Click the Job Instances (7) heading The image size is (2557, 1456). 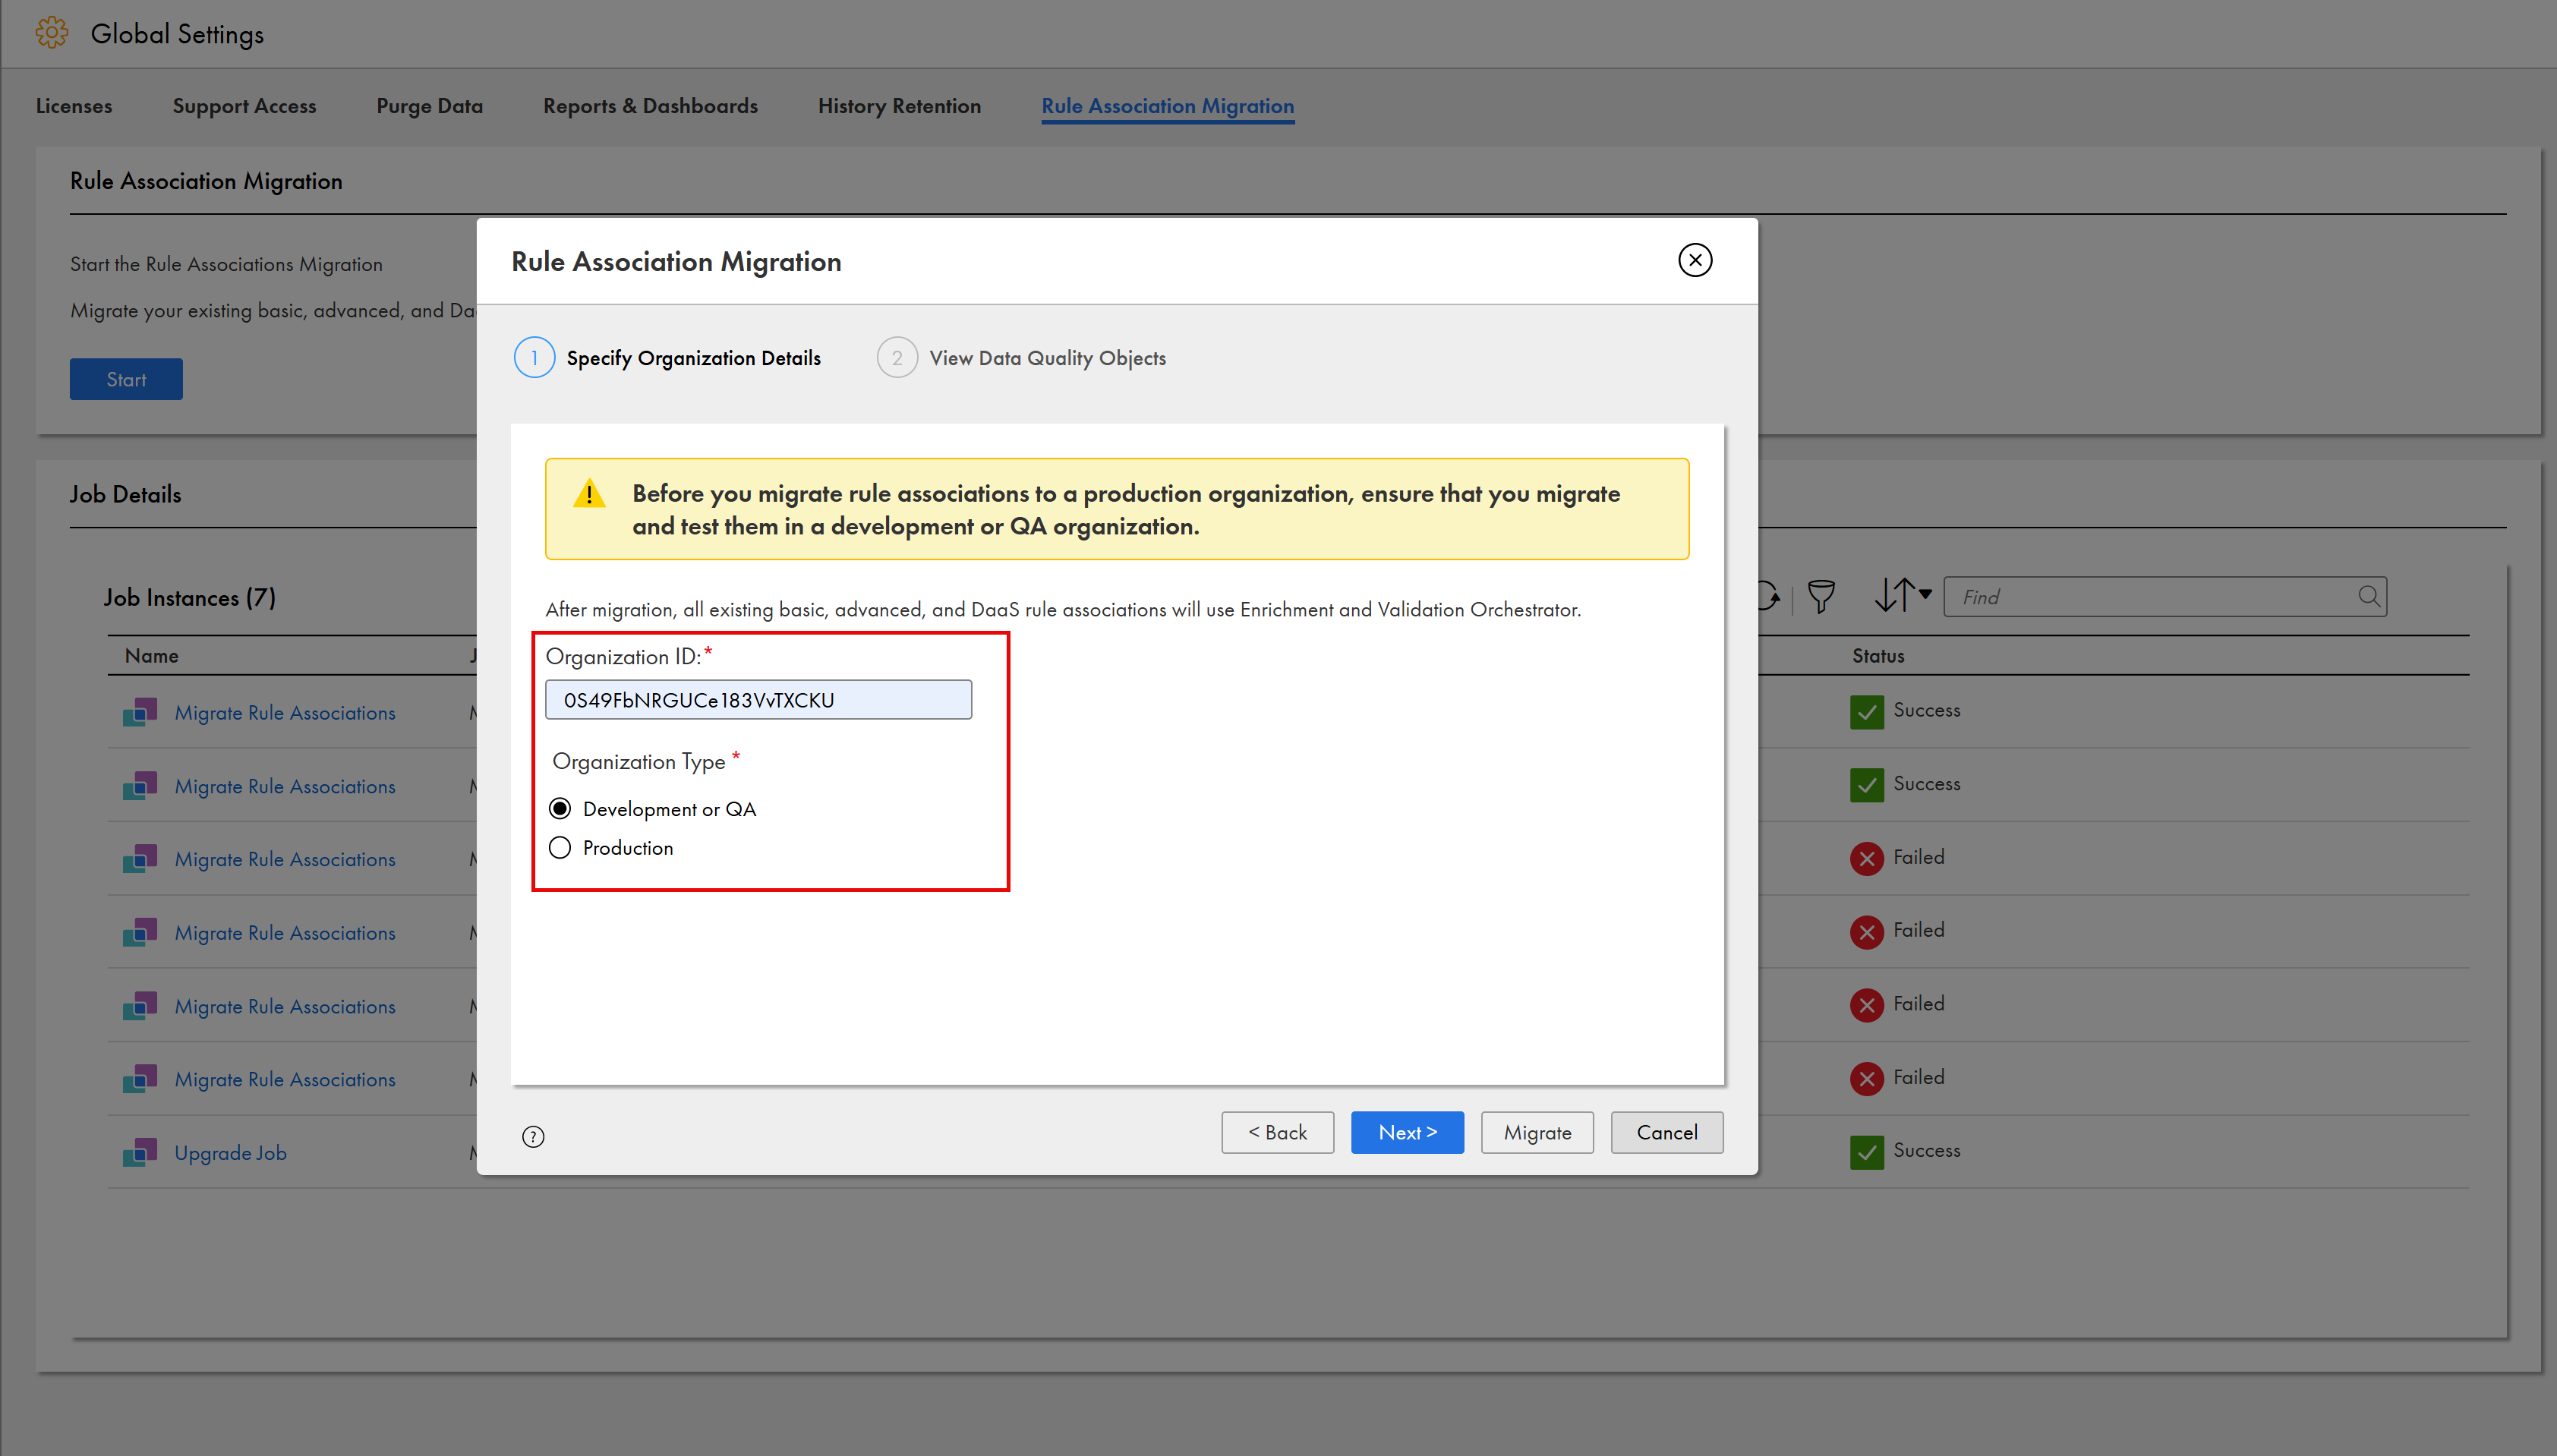pos(190,597)
